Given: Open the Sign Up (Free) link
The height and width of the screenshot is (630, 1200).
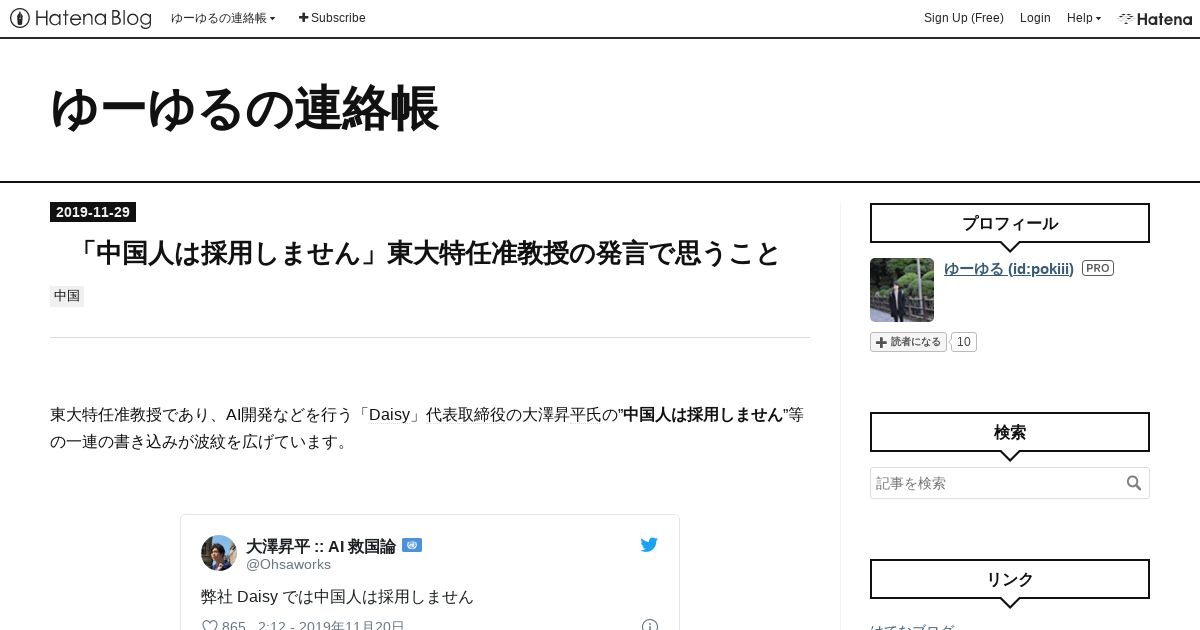Looking at the screenshot, I should (x=963, y=18).
